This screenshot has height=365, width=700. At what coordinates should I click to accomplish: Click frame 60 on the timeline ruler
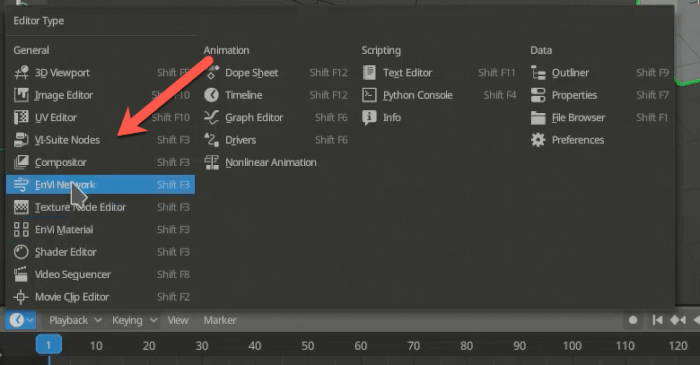click(360, 346)
